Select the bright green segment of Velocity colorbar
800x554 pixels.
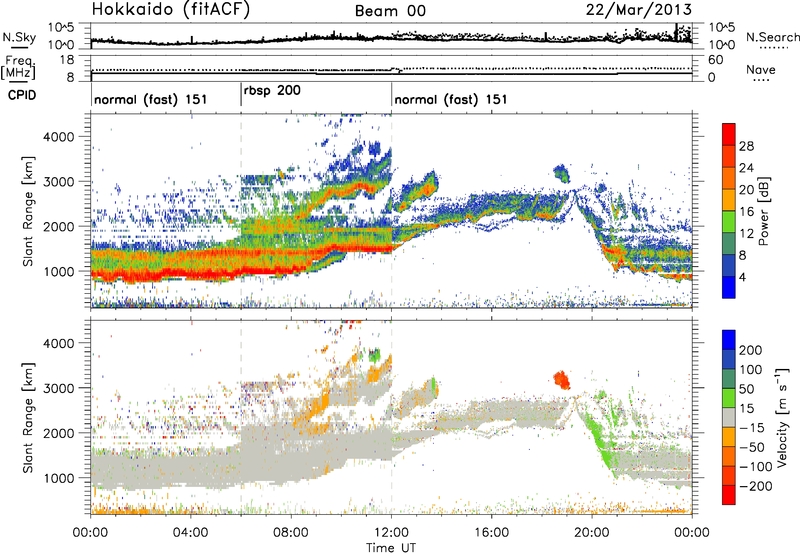click(x=729, y=398)
